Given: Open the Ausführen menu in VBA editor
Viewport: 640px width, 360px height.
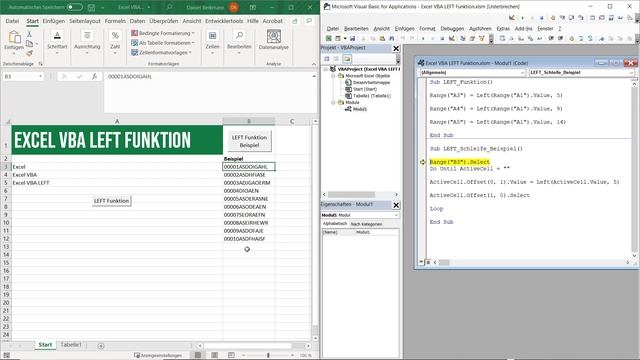Looking at the screenshot, I should click(x=480, y=29).
